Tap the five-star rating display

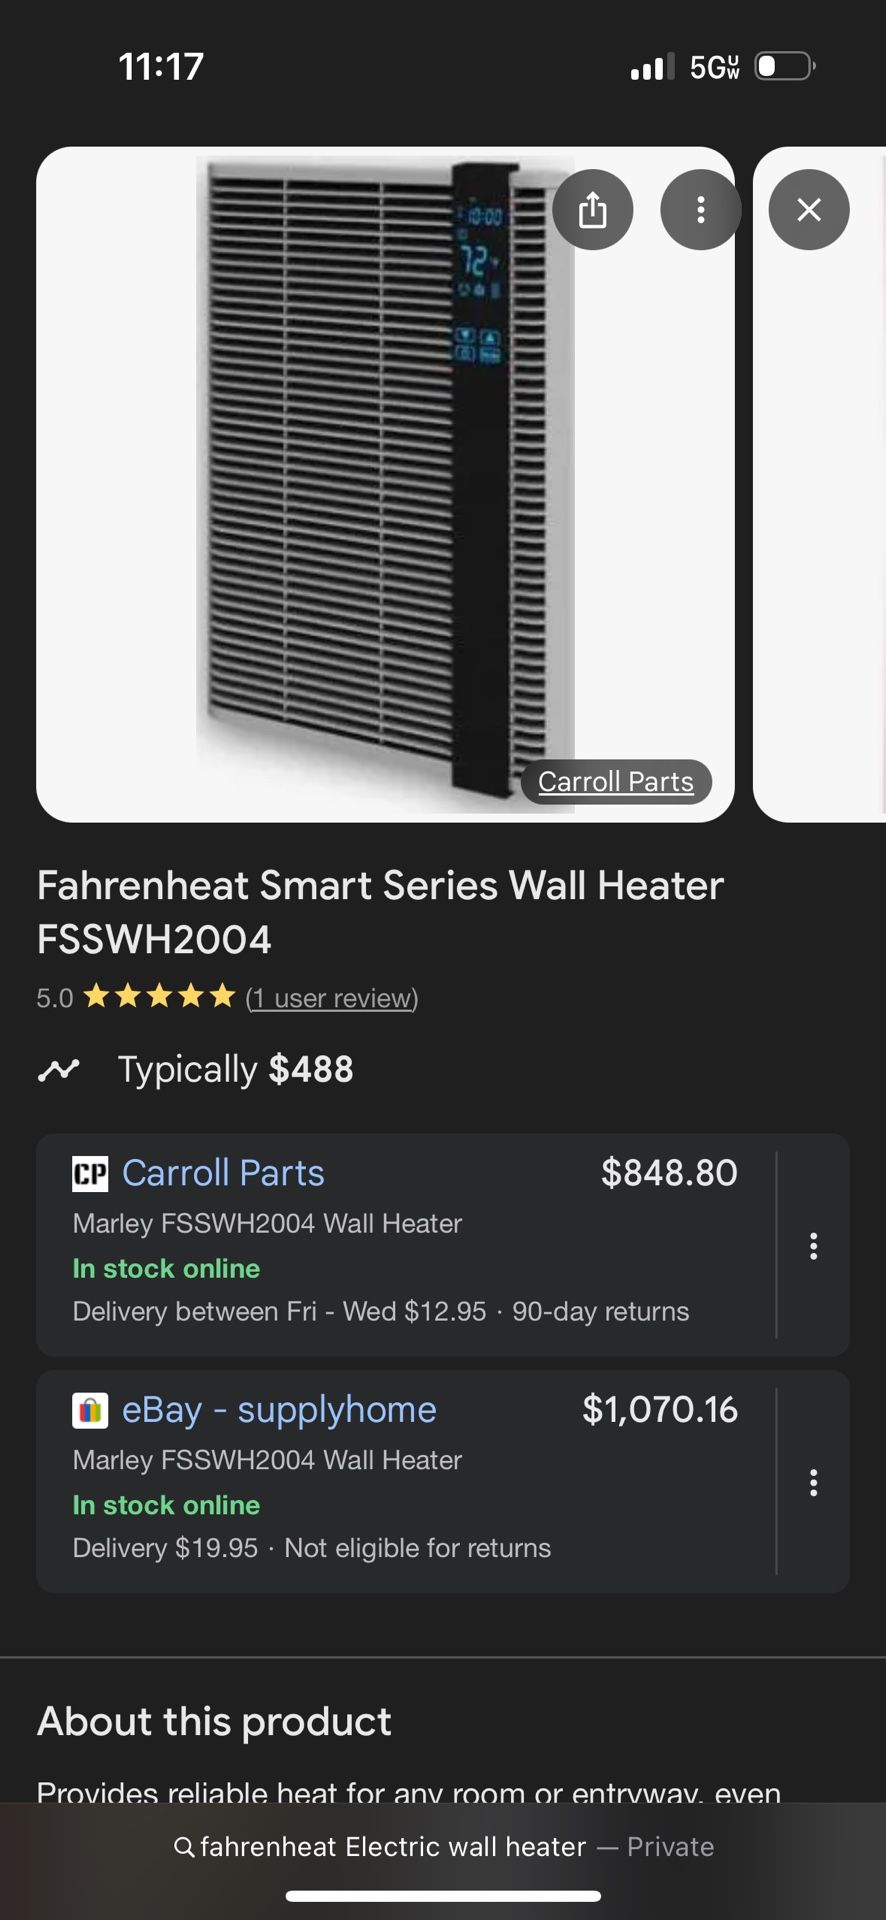(159, 997)
